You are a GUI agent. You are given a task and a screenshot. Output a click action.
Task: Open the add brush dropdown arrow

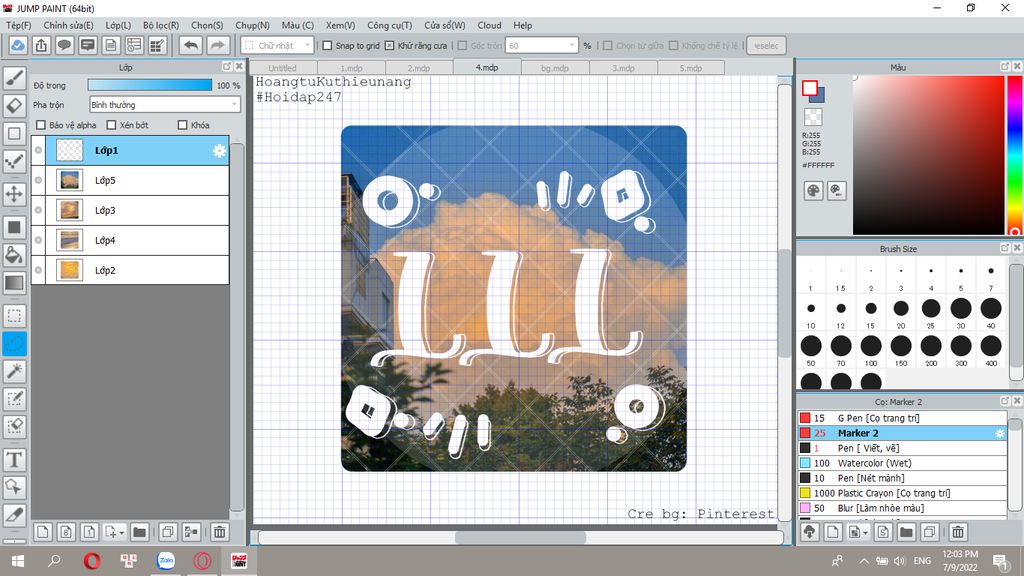[x=865, y=533]
